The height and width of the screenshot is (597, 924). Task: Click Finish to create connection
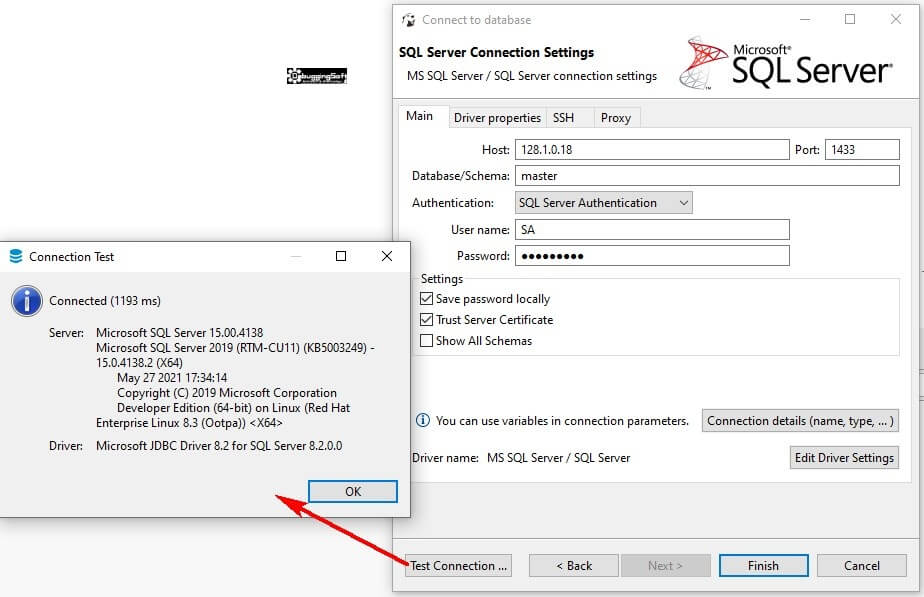(764, 566)
